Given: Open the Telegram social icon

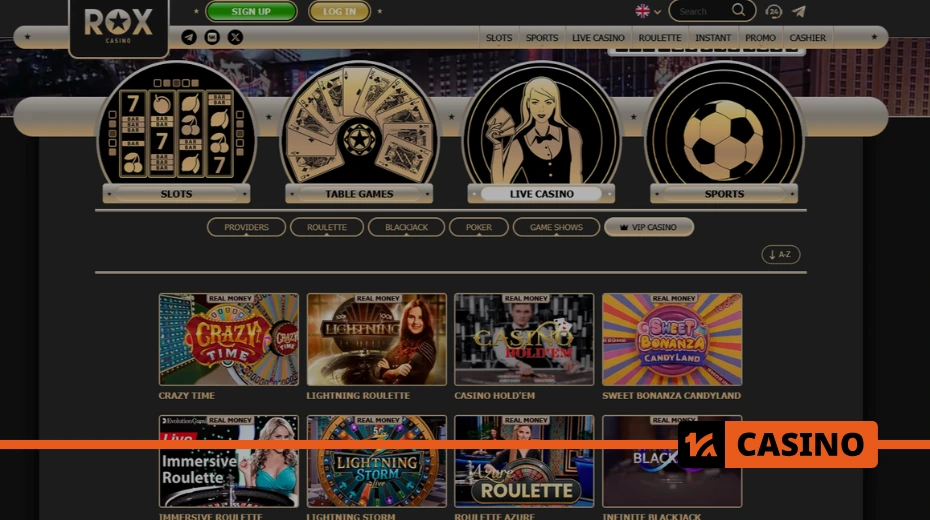Looking at the screenshot, I should click(x=189, y=37).
